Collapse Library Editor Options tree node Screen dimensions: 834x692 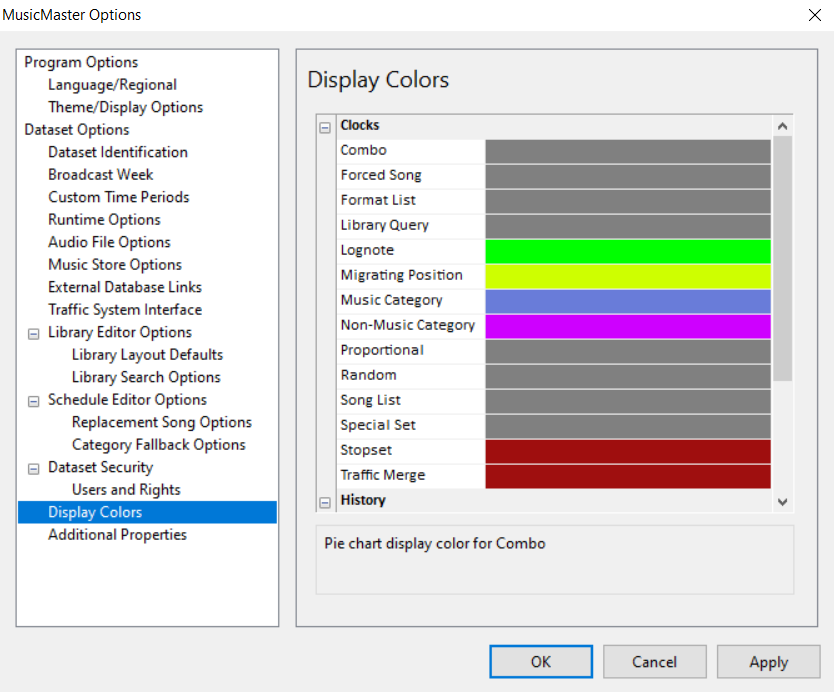34,333
